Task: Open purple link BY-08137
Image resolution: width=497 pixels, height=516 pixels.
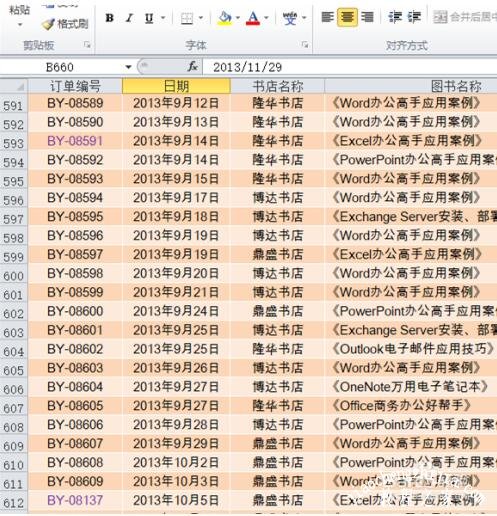Action: pos(75,500)
